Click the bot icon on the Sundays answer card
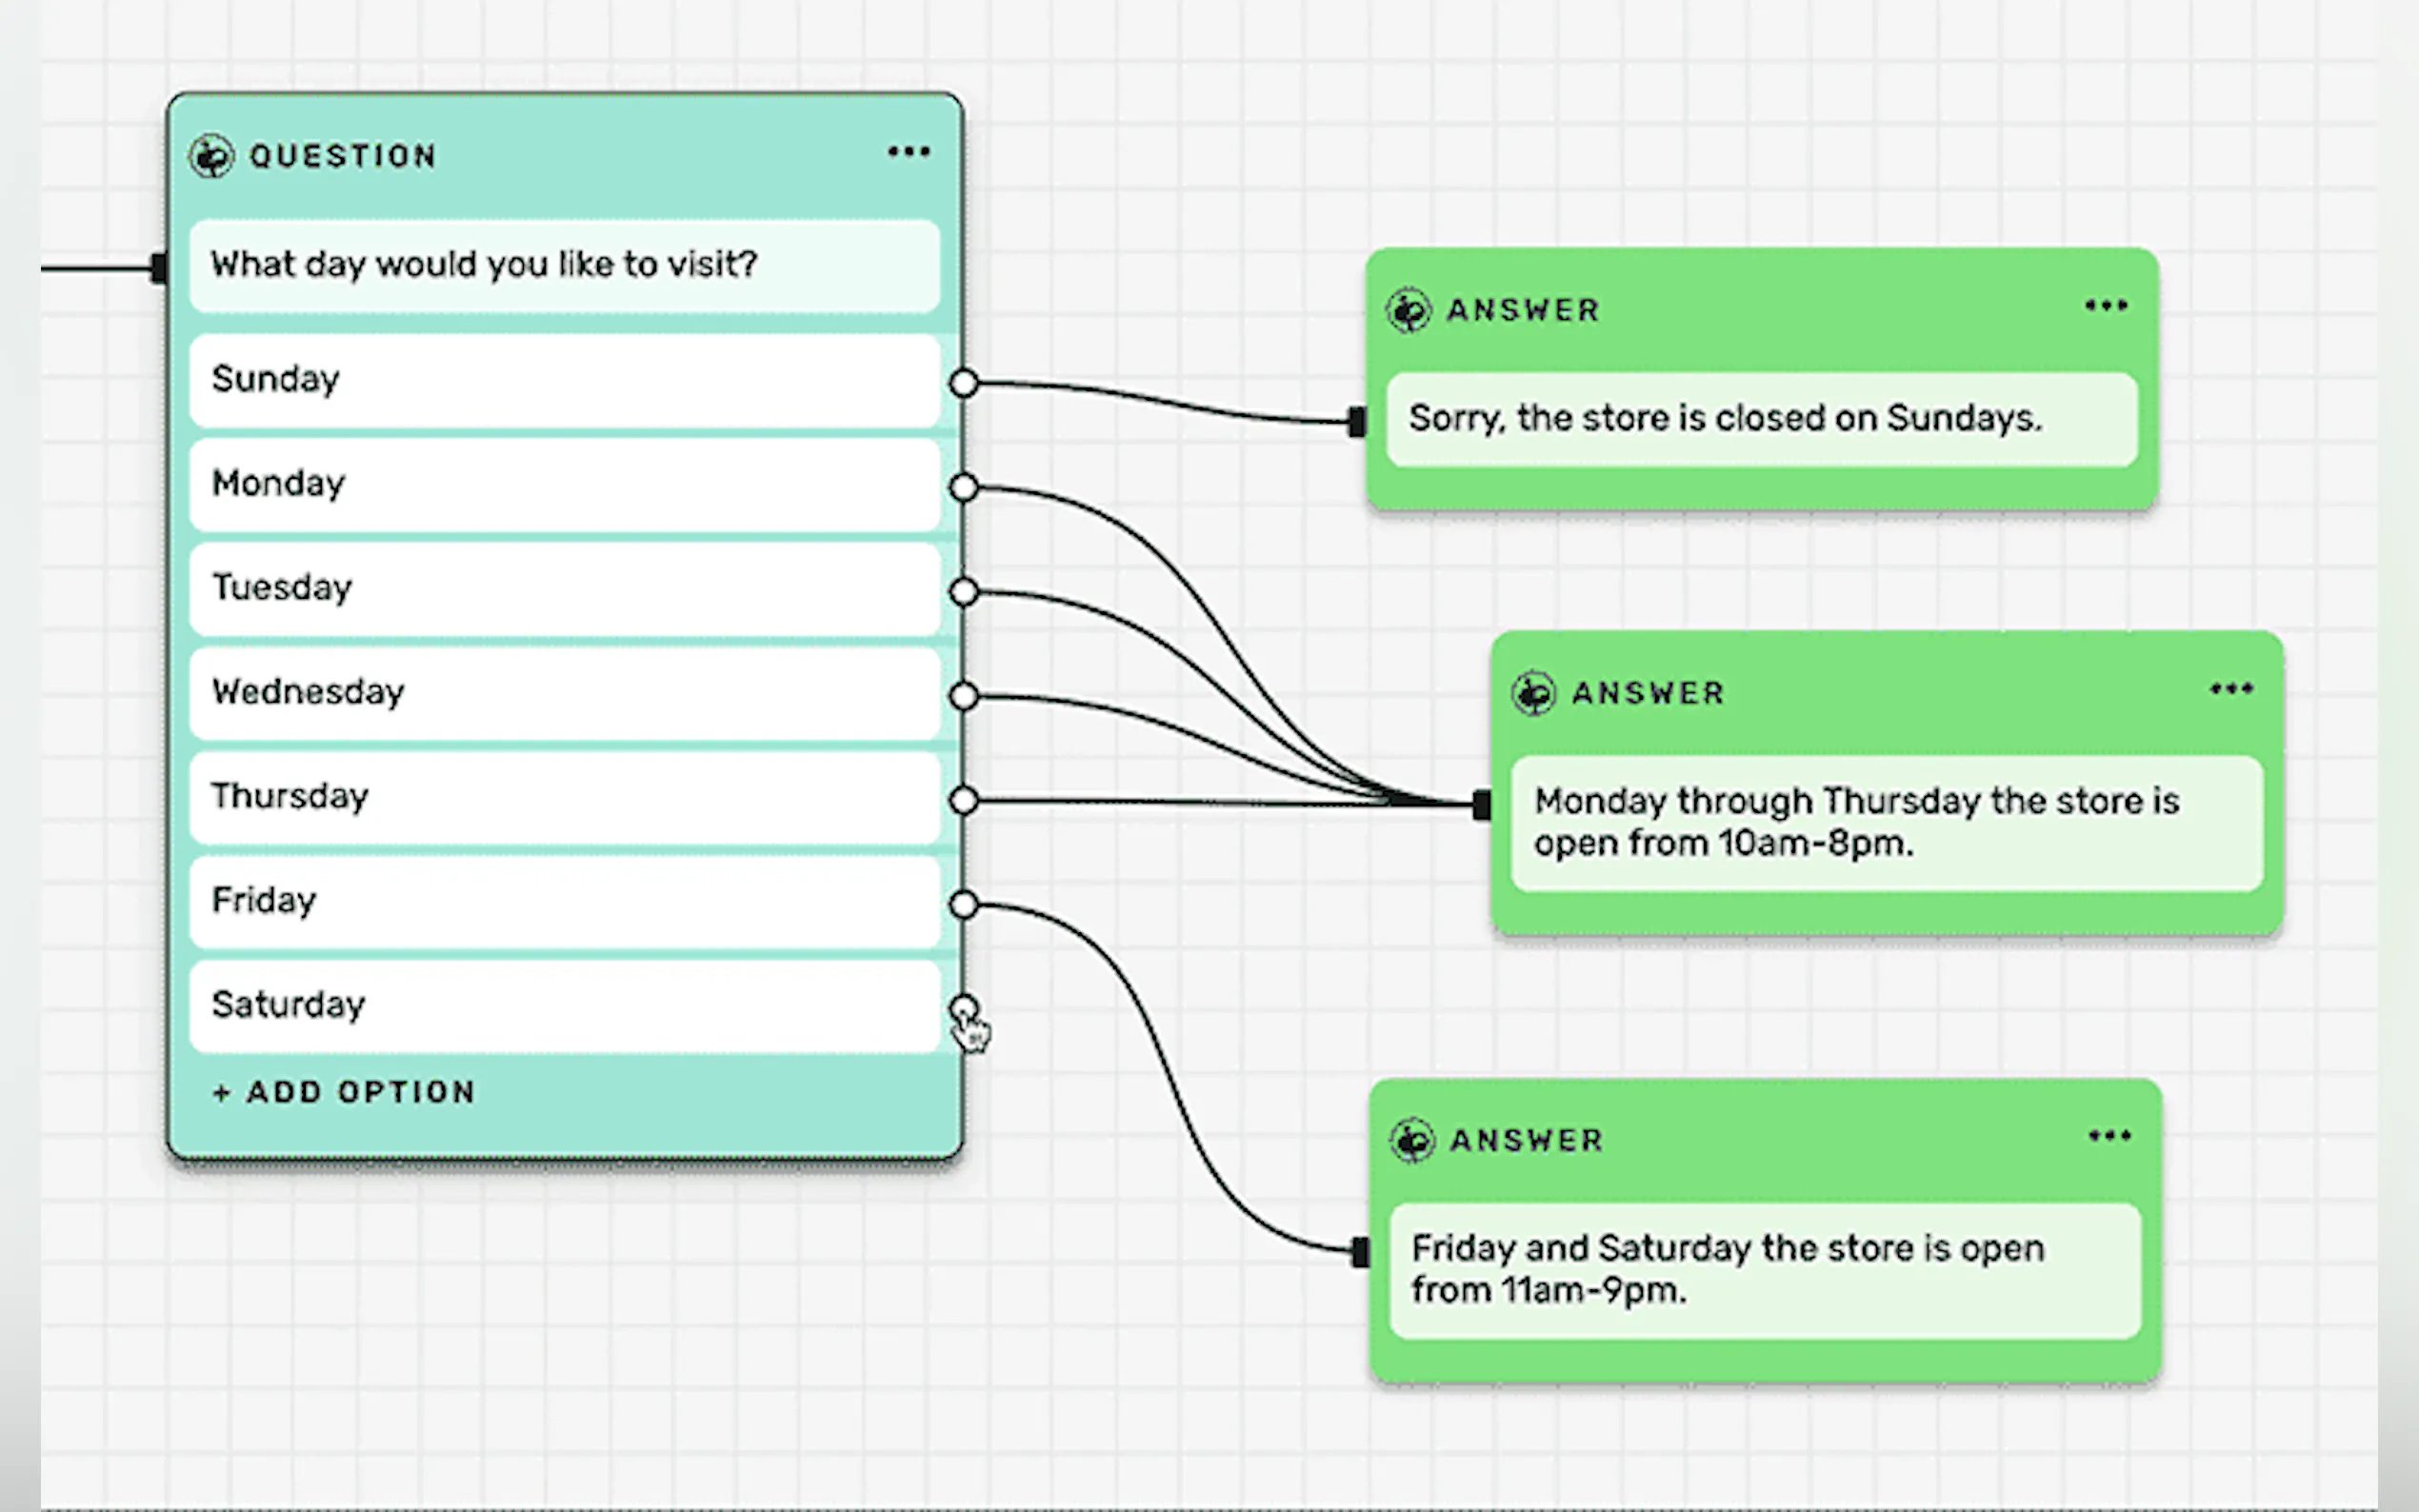The height and width of the screenshot is (1512, 2419). click(1408, 310)
